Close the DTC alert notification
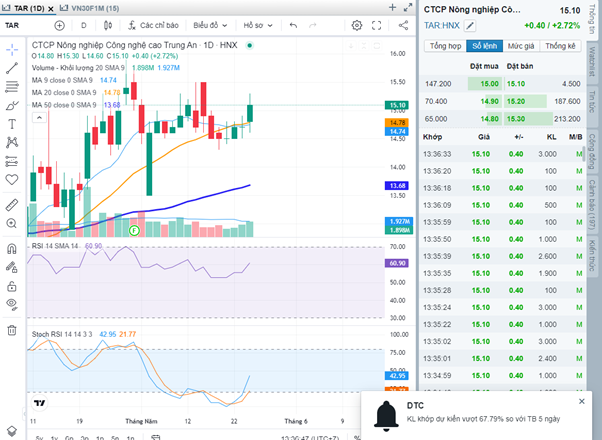Image resolution: width=602 pixels, height=440 pixels. pyautogui.click(x=582, y=401)
